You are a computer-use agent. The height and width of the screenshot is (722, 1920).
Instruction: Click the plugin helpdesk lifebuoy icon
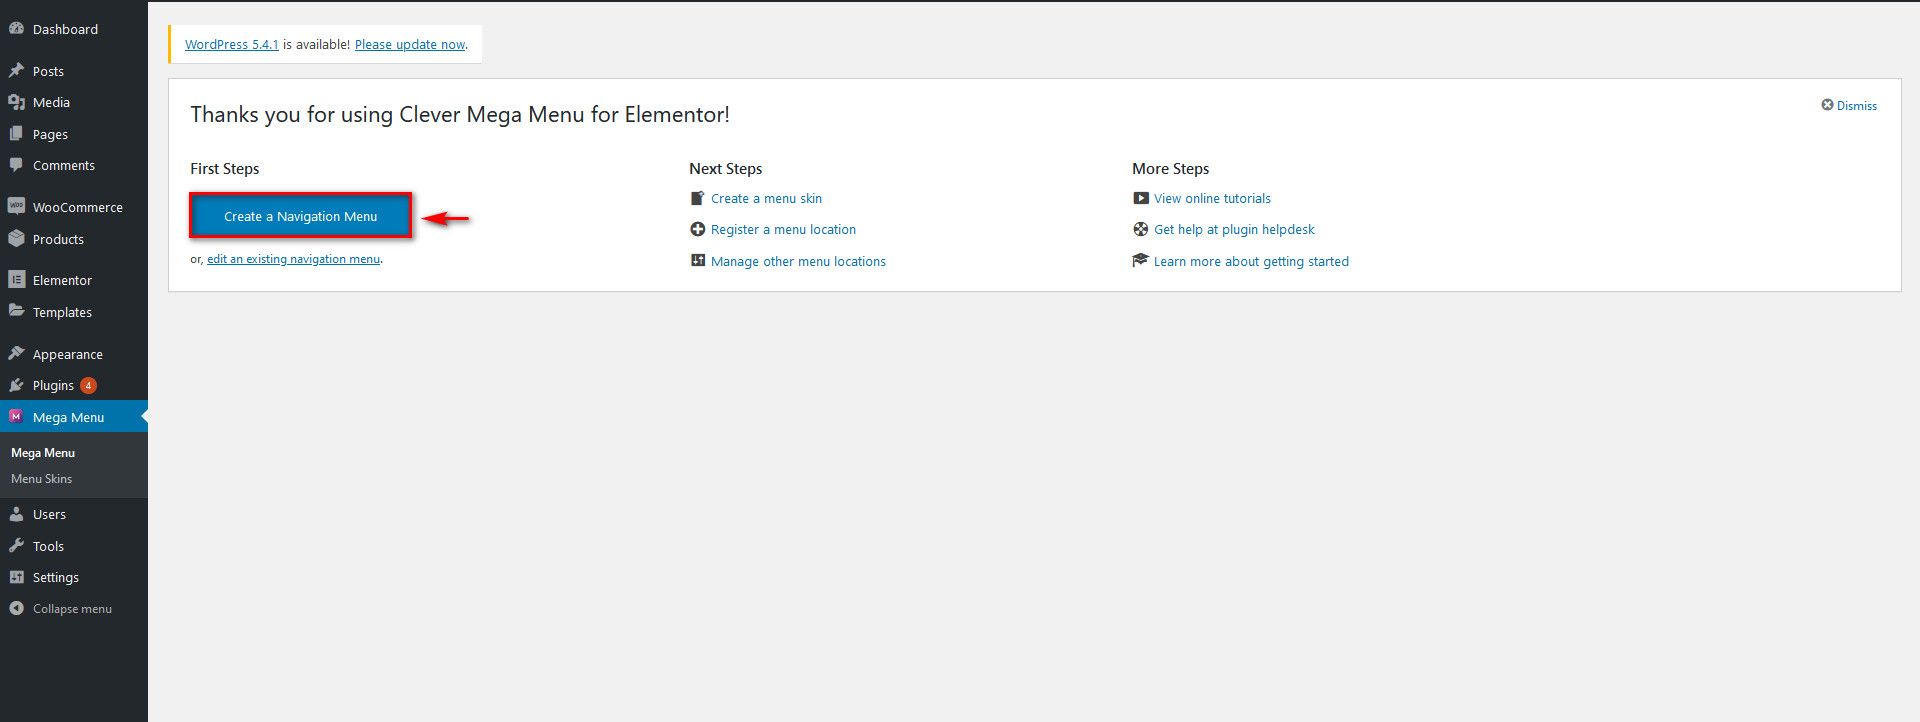pos(1141,229)
